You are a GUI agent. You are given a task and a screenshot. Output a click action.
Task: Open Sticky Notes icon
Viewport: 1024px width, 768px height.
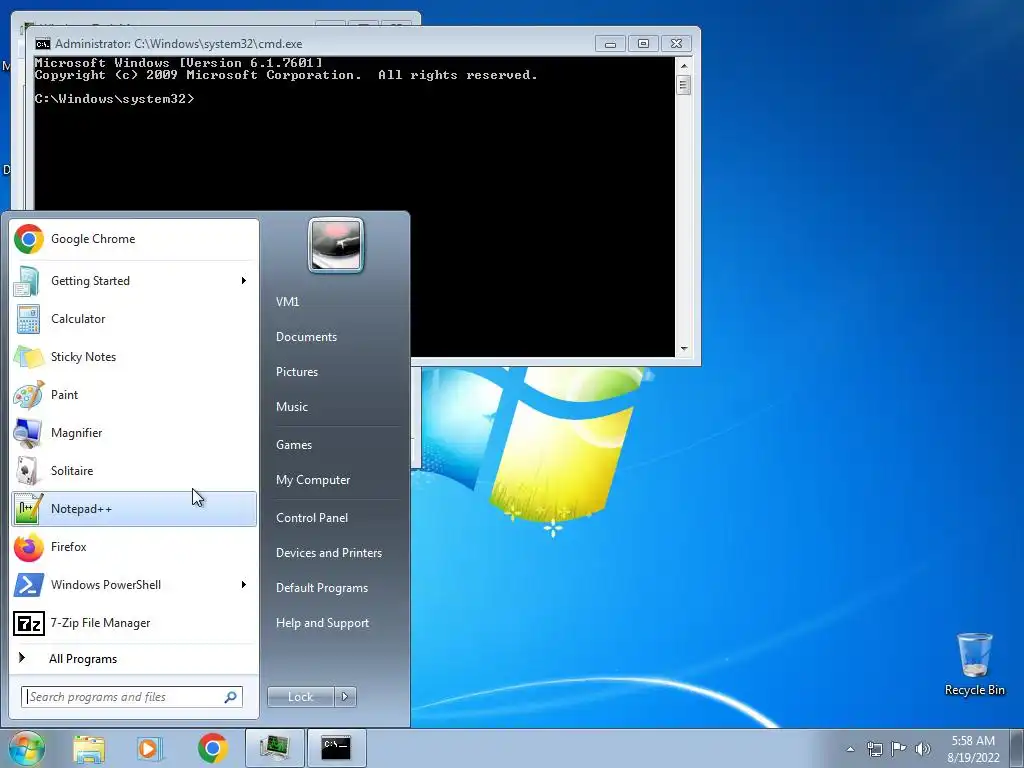[27, 357]
